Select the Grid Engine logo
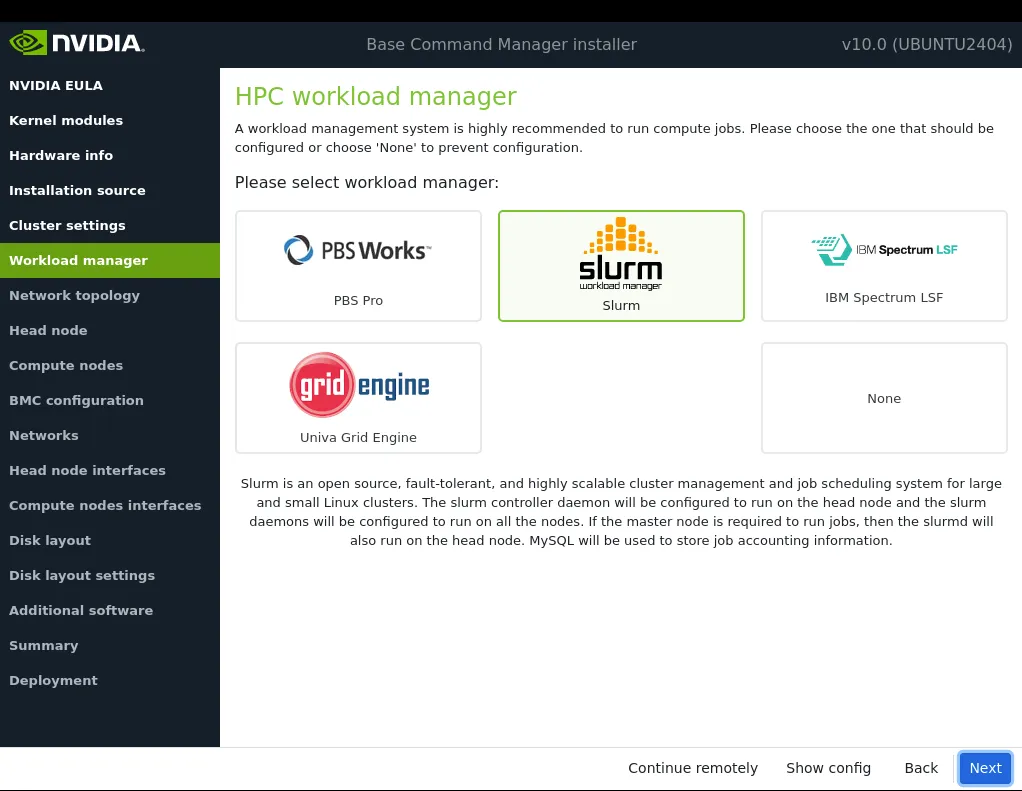 pyautogui.click(x=359, y=385)
